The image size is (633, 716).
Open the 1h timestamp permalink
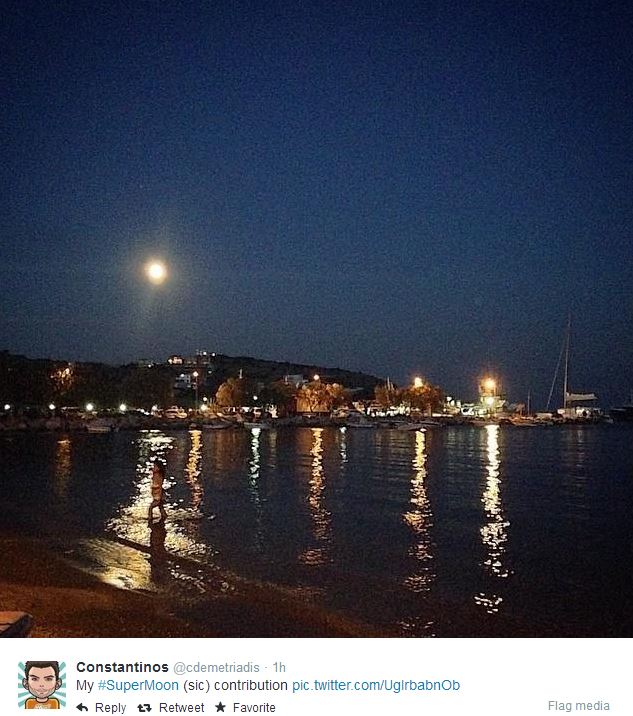point(279,668)
